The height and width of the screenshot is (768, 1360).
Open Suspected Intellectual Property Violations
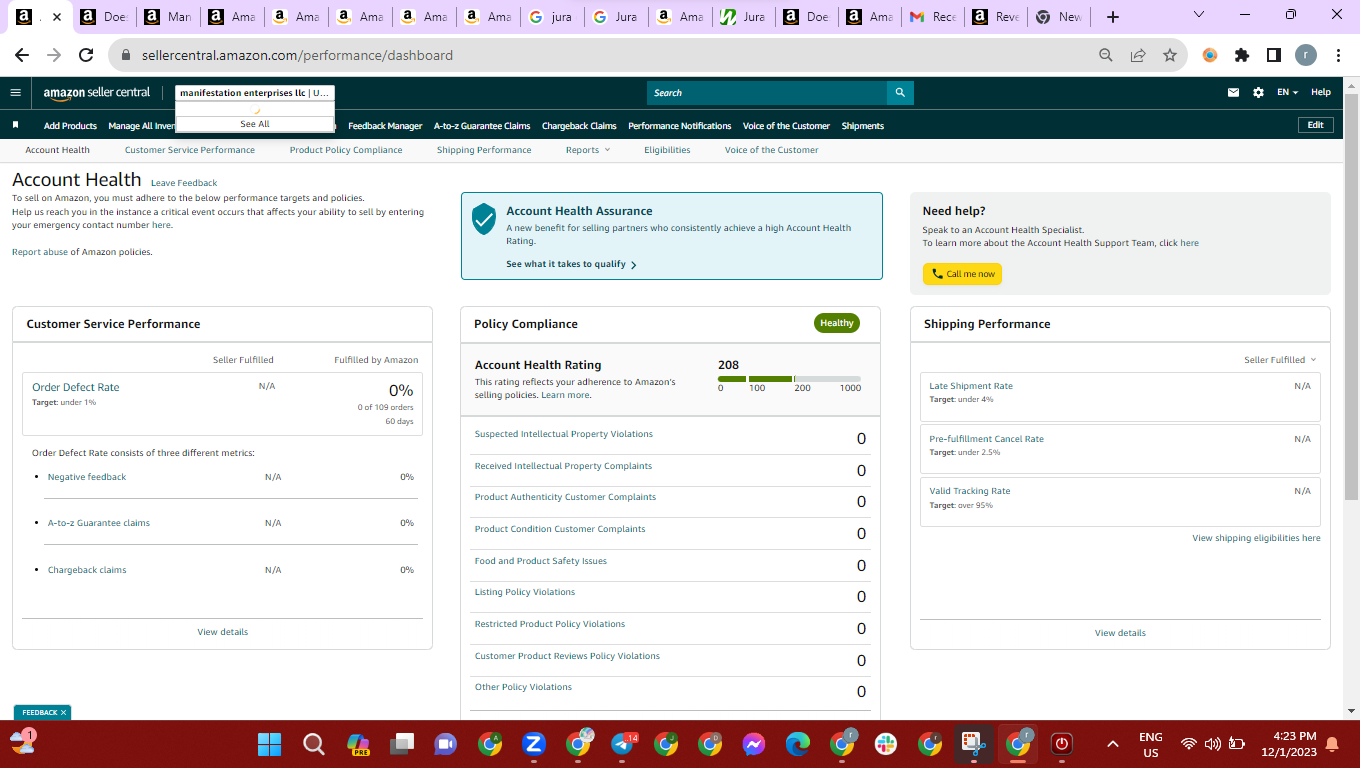[x=564, y=434]
